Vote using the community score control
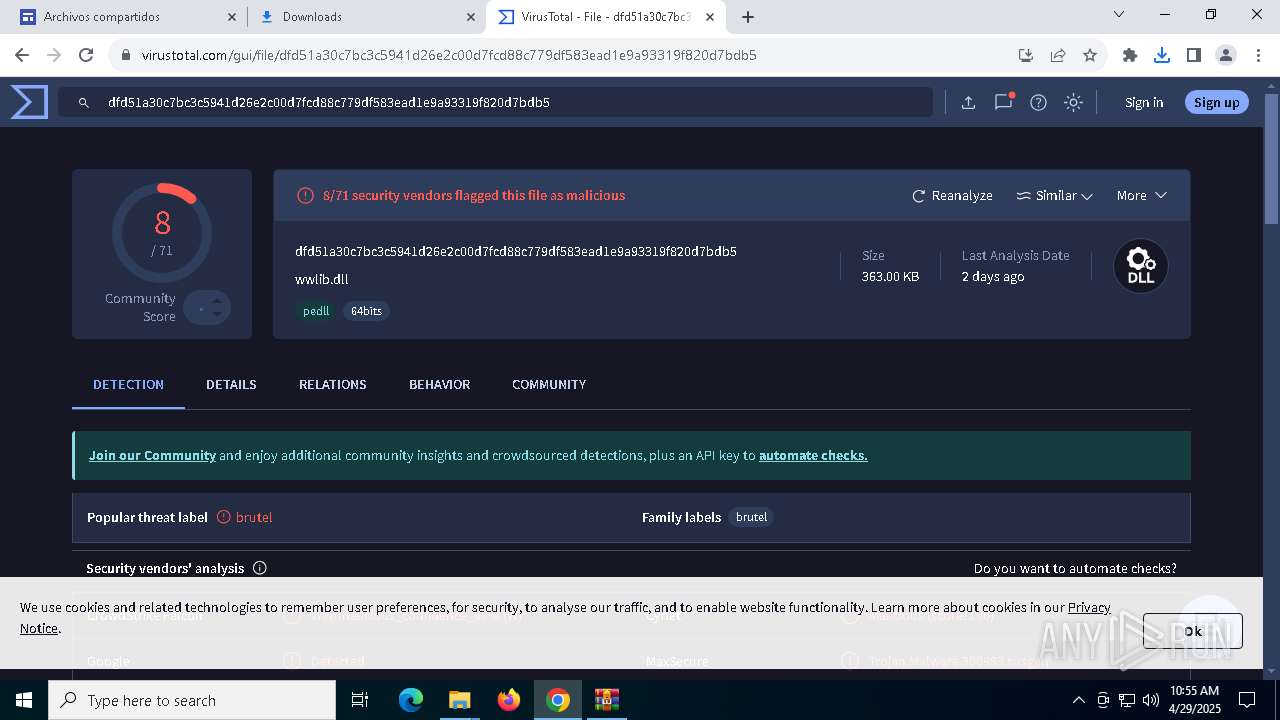 coord(208,308)
